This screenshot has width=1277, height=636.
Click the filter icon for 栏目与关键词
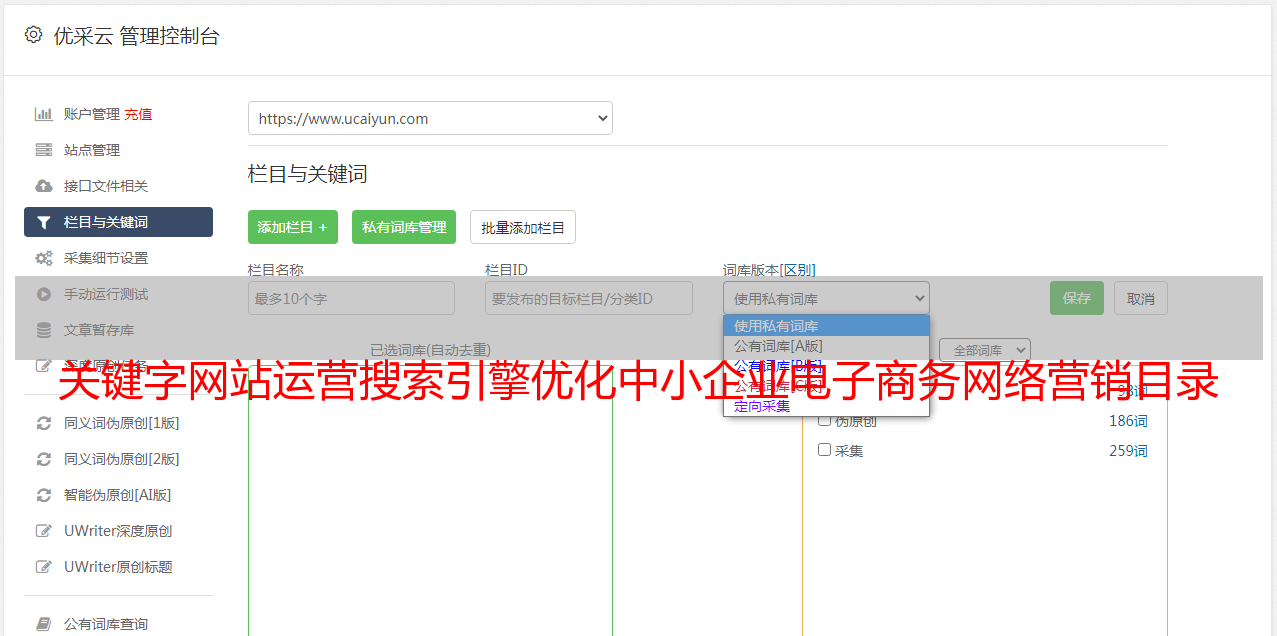point(44,222)
